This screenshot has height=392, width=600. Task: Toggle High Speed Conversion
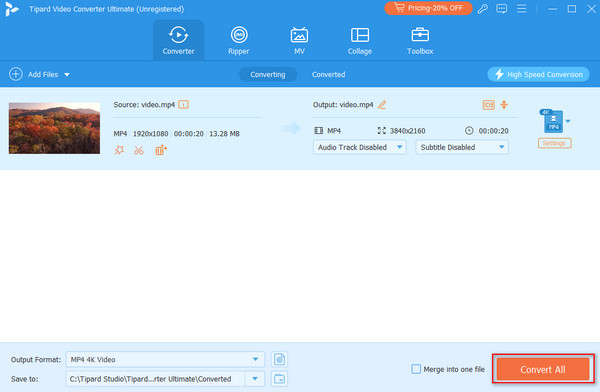(x=538, y=74)
